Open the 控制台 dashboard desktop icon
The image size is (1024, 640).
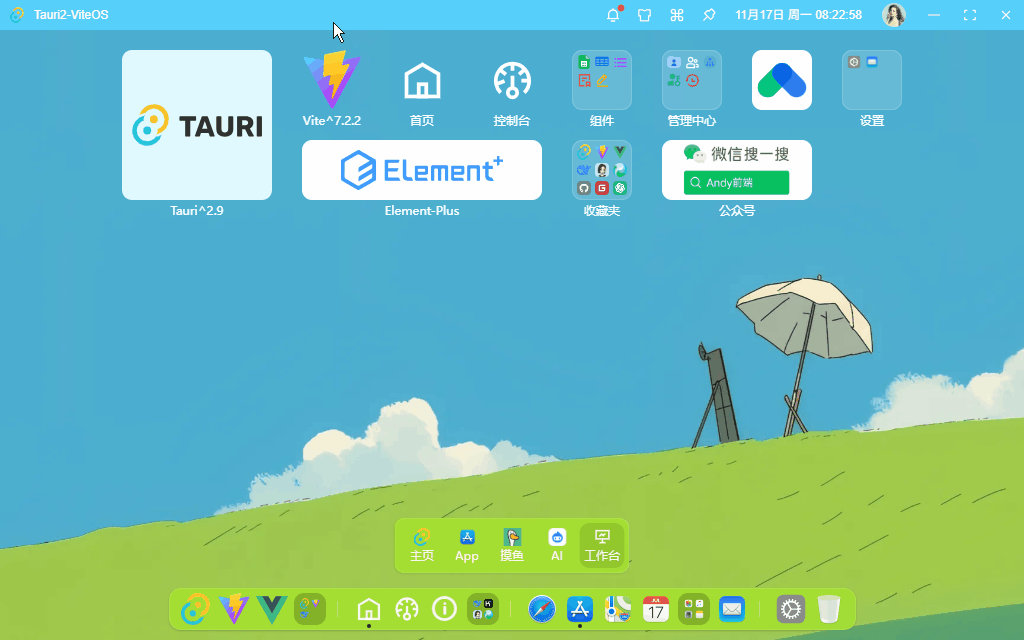(512, 80)
